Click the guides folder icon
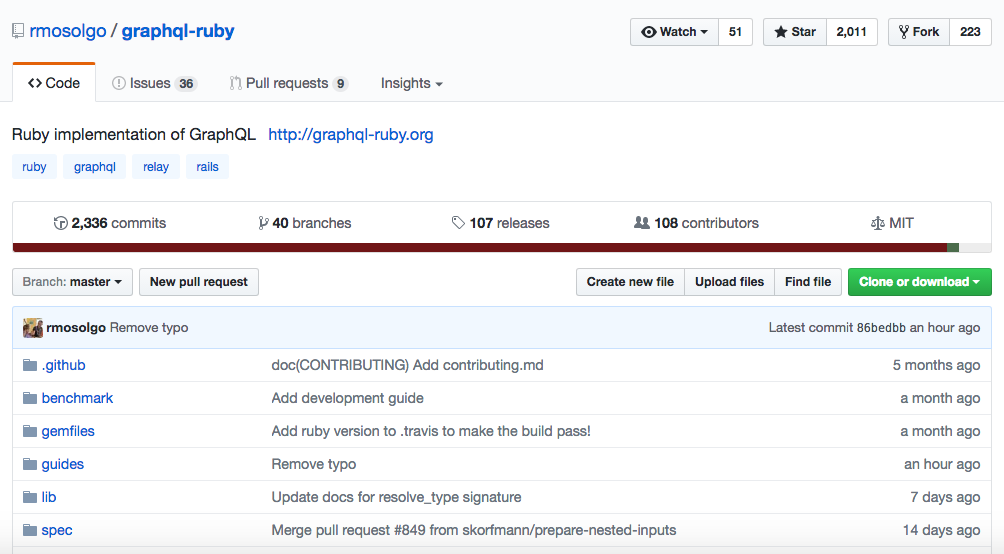The width and height of the screenshot is (1004, 554). pos(29,464)
